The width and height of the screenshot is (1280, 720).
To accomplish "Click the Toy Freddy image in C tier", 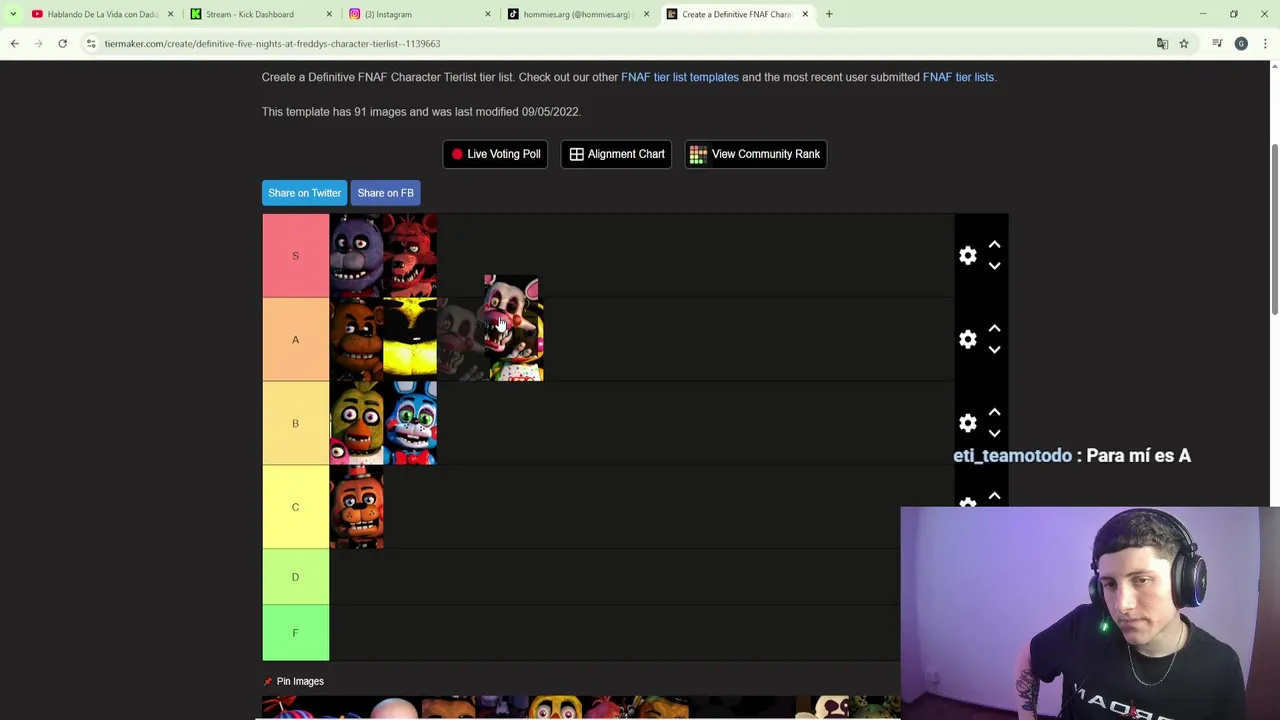I will (356, 507).
